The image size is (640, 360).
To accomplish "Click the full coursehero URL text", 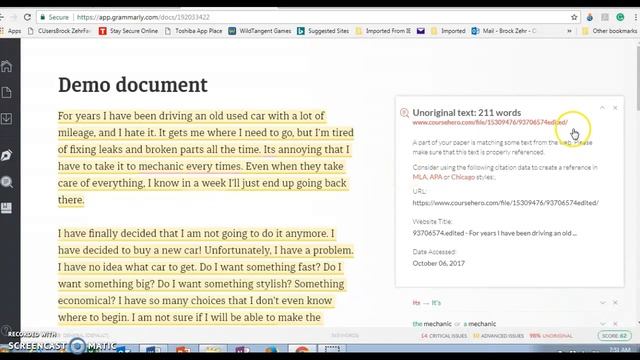I will tap(505, 202).
